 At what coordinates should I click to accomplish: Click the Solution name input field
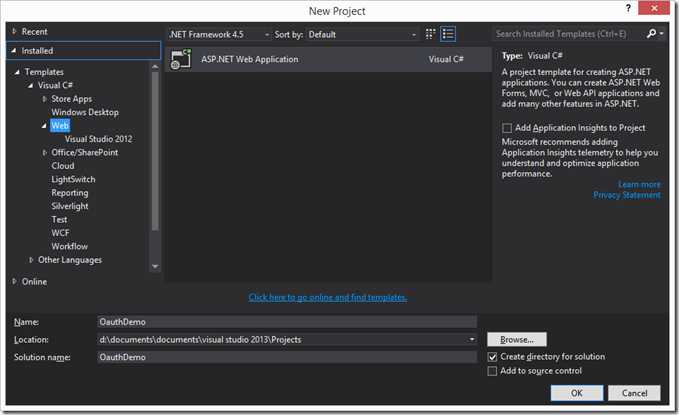point(287,357)
